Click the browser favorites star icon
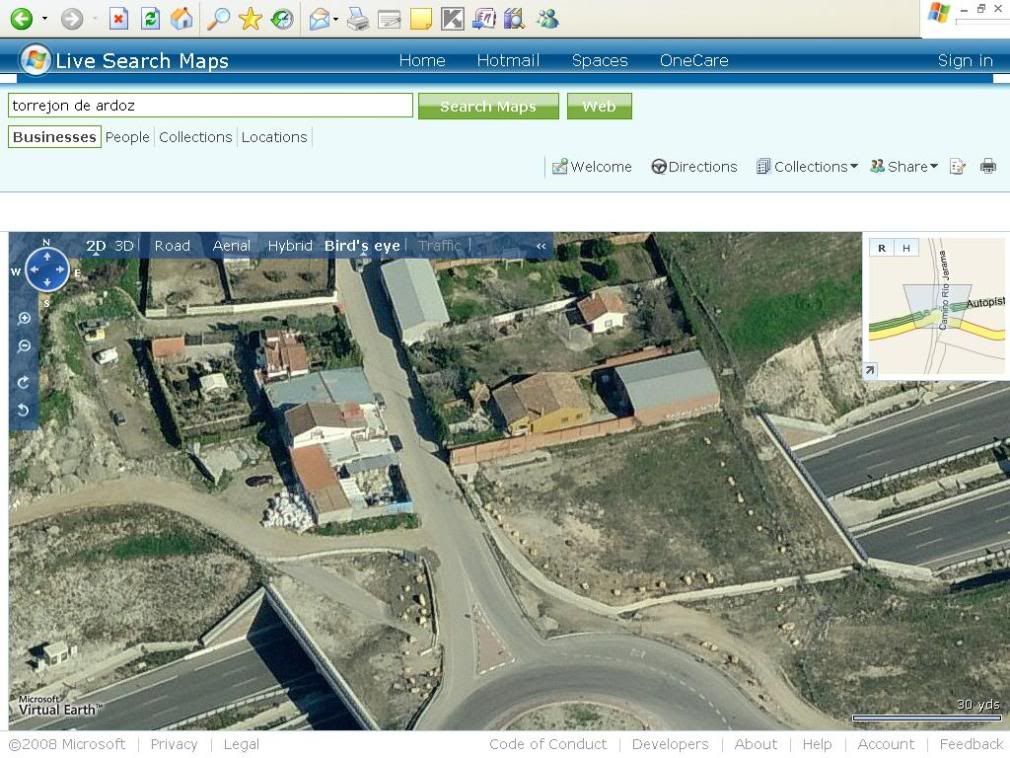 click(x=250, y=18)
